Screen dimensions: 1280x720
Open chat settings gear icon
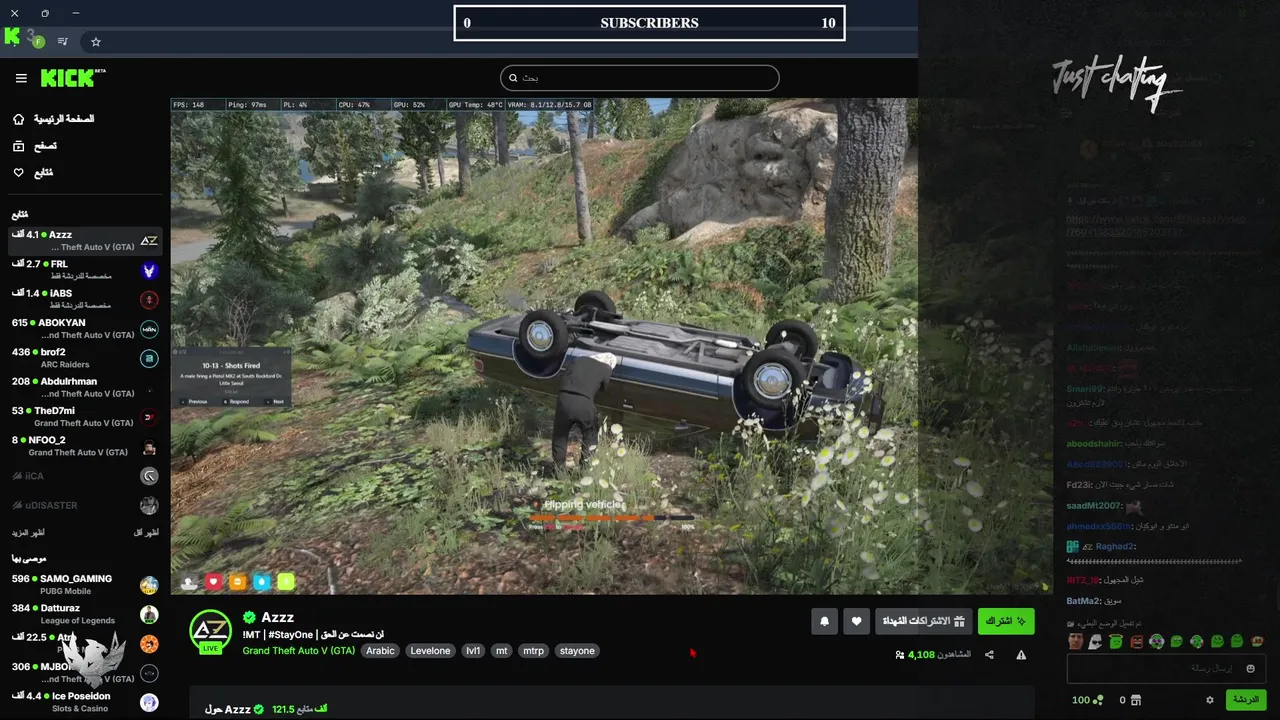coord(1209,700)
